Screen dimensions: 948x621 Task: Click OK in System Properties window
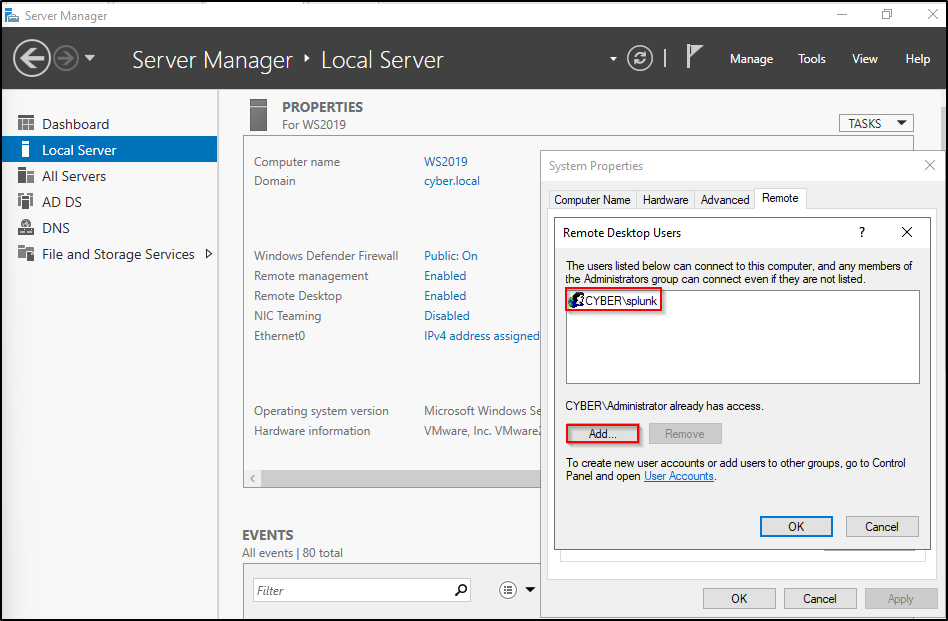pyautogui.click(x=739, y=598)
